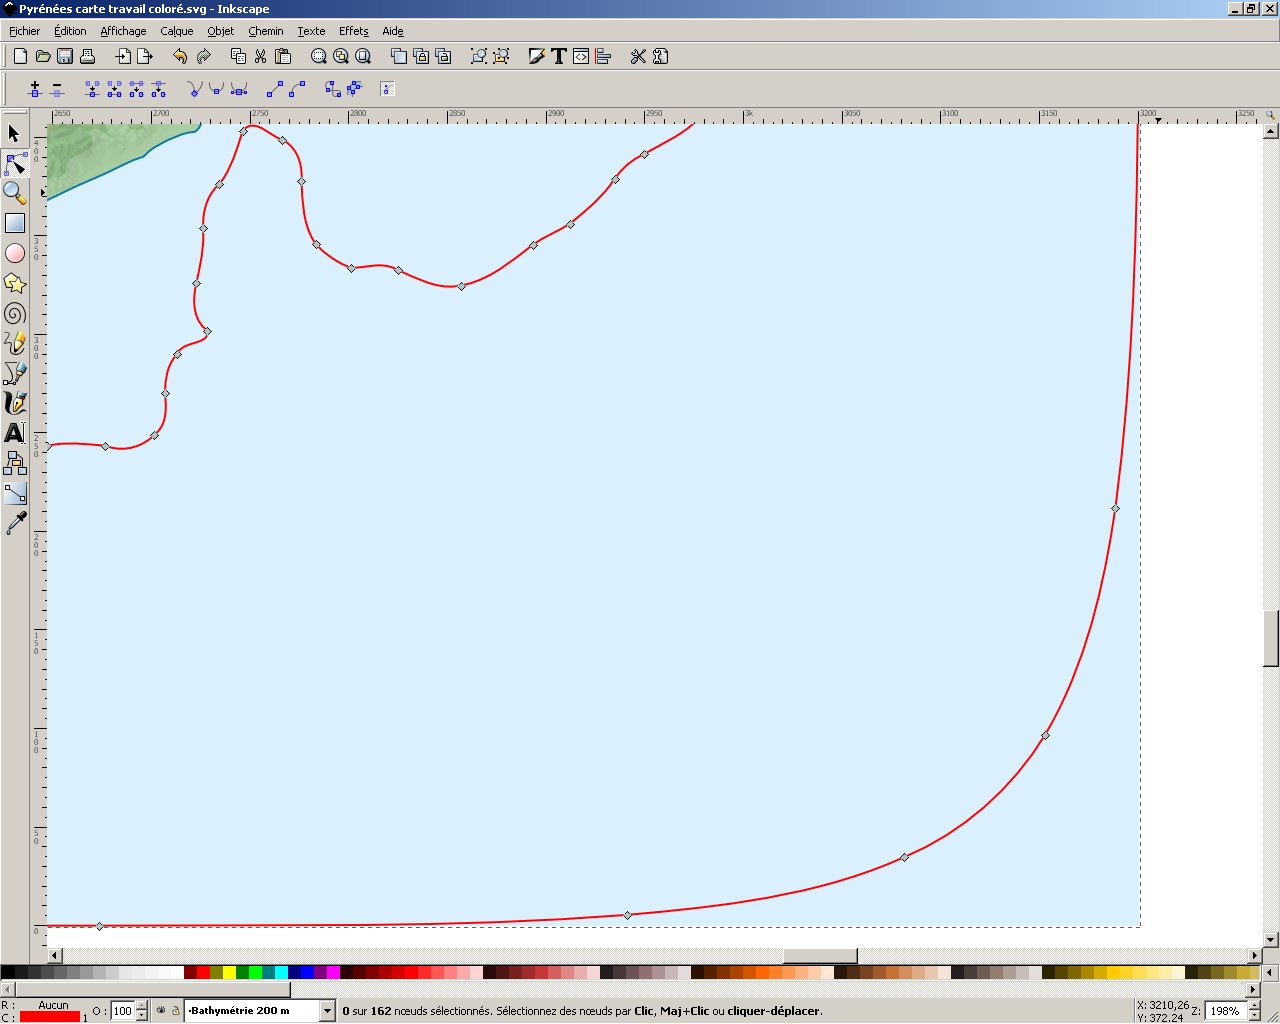Open the XML editor from the toolbar

click(x=581, y=57)
